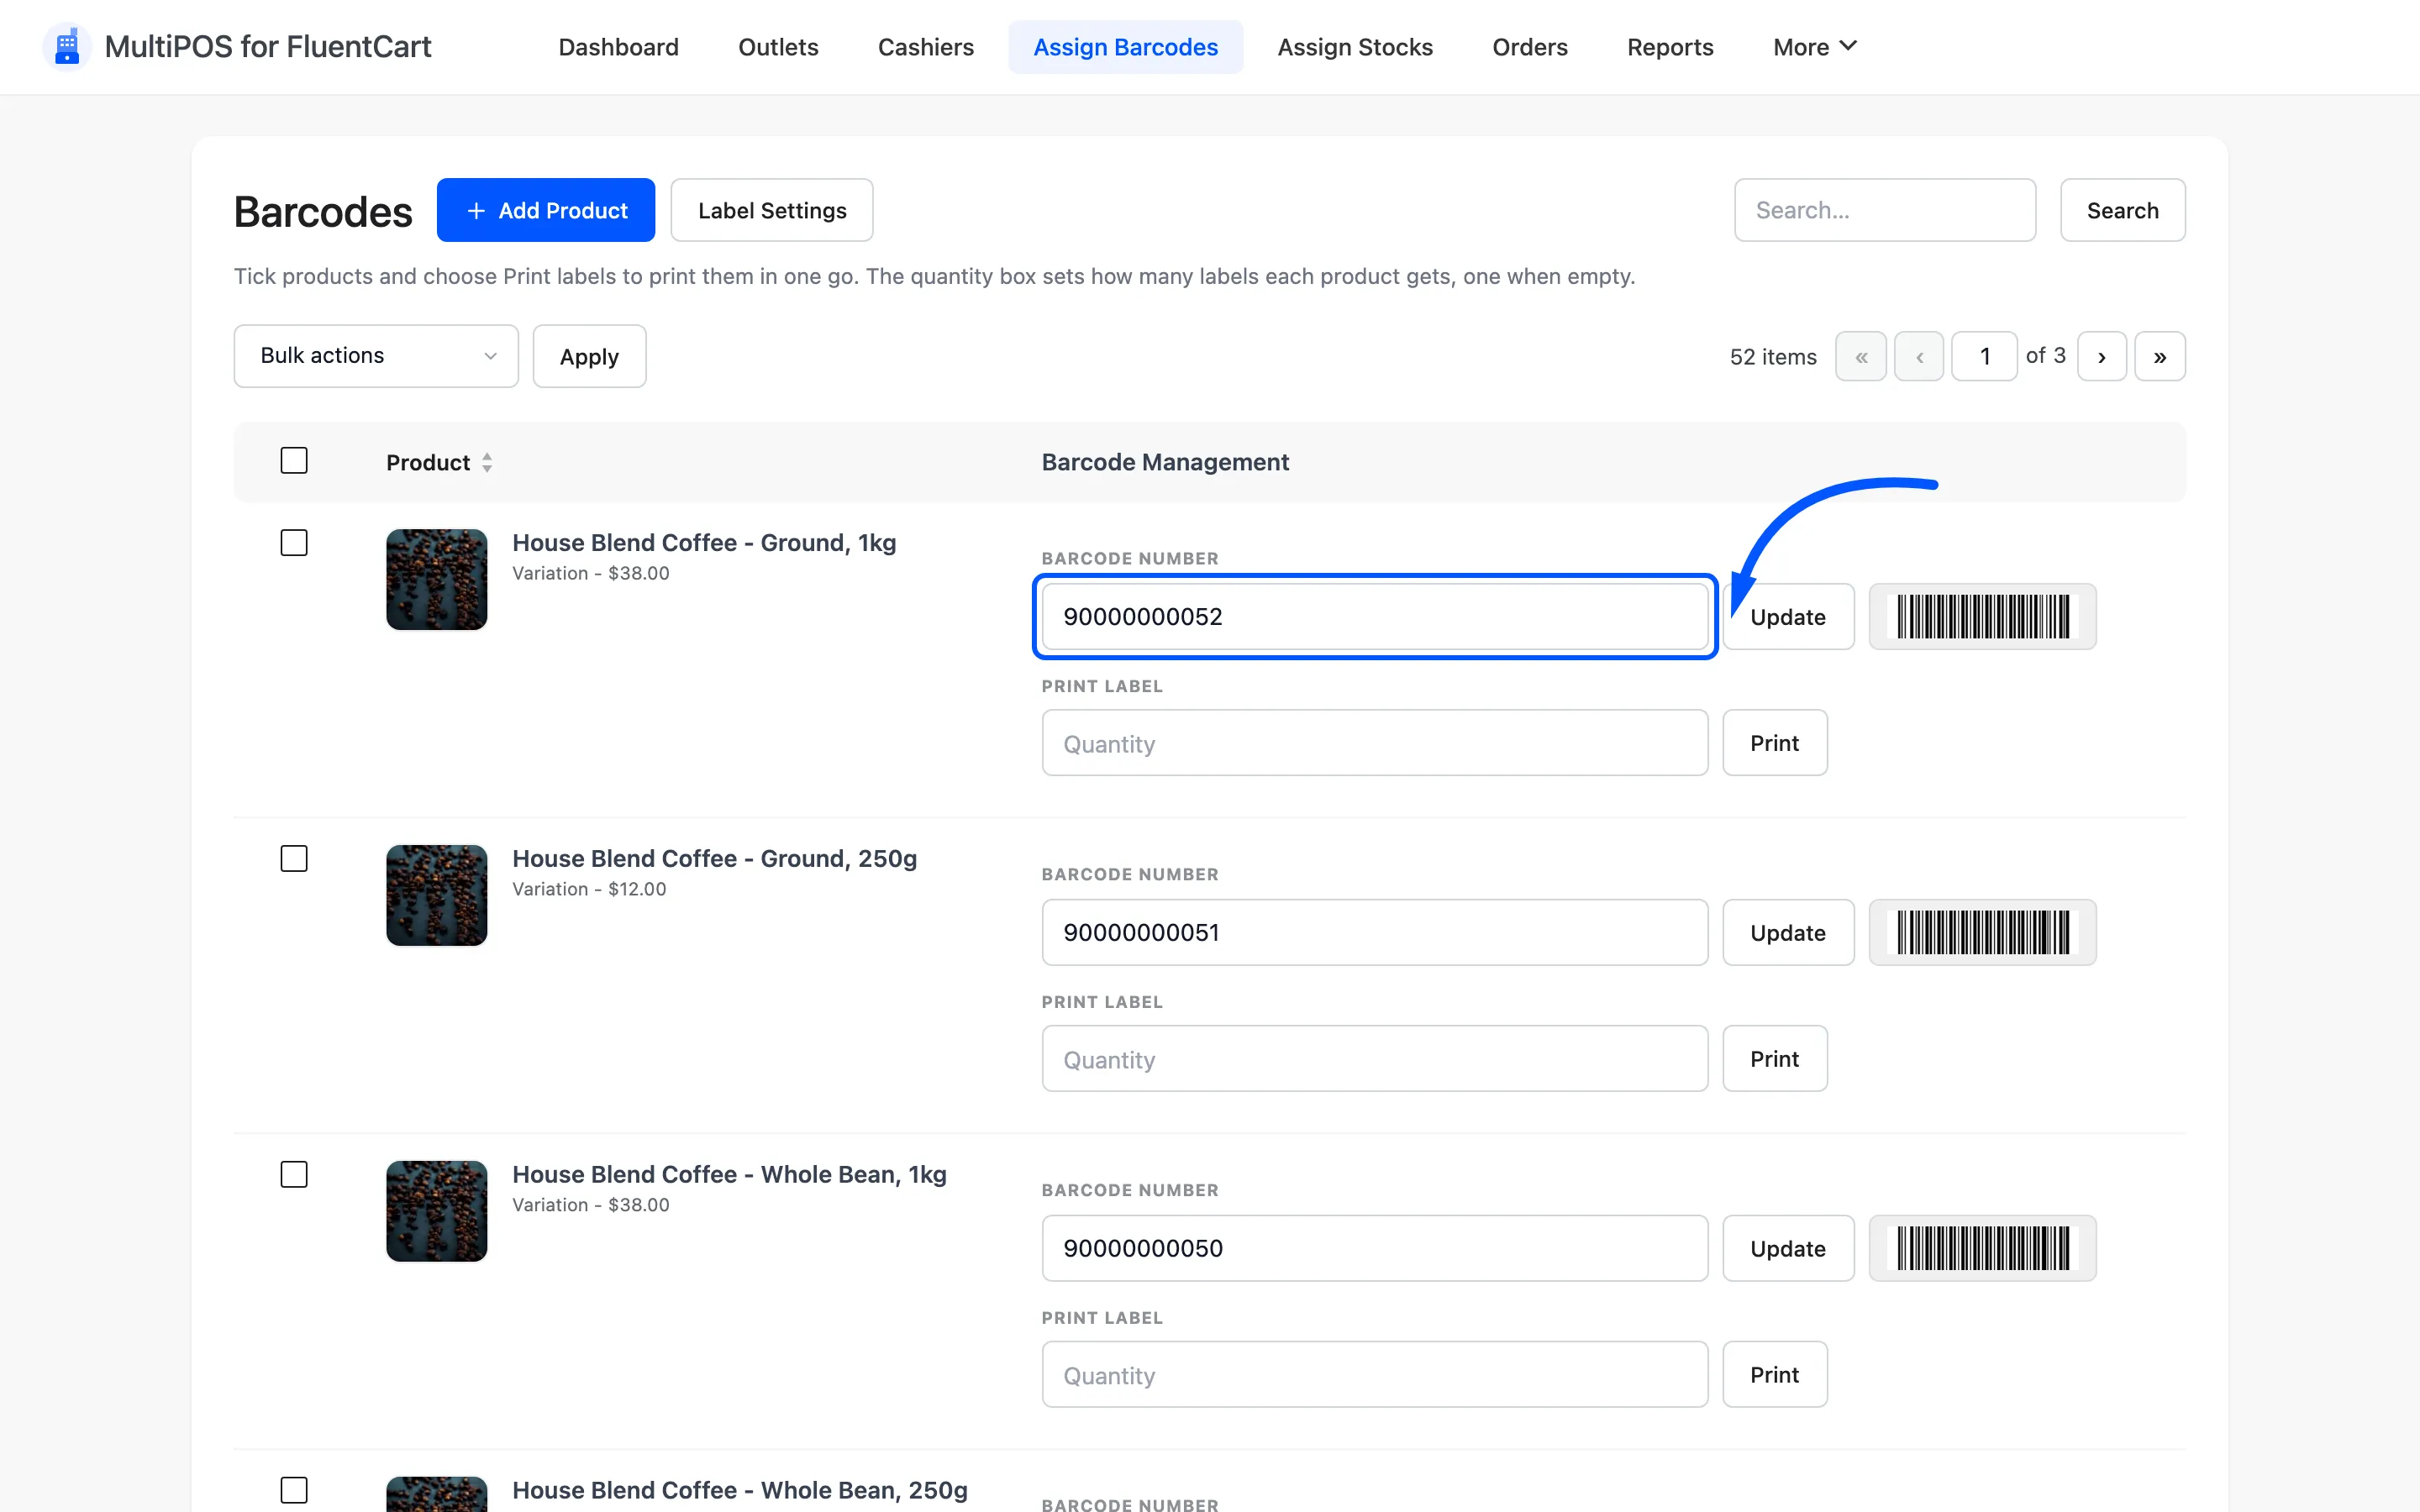The image size is (2420, 1512).
Task: Focus the Search... input field
Action: coord(1884,211)
